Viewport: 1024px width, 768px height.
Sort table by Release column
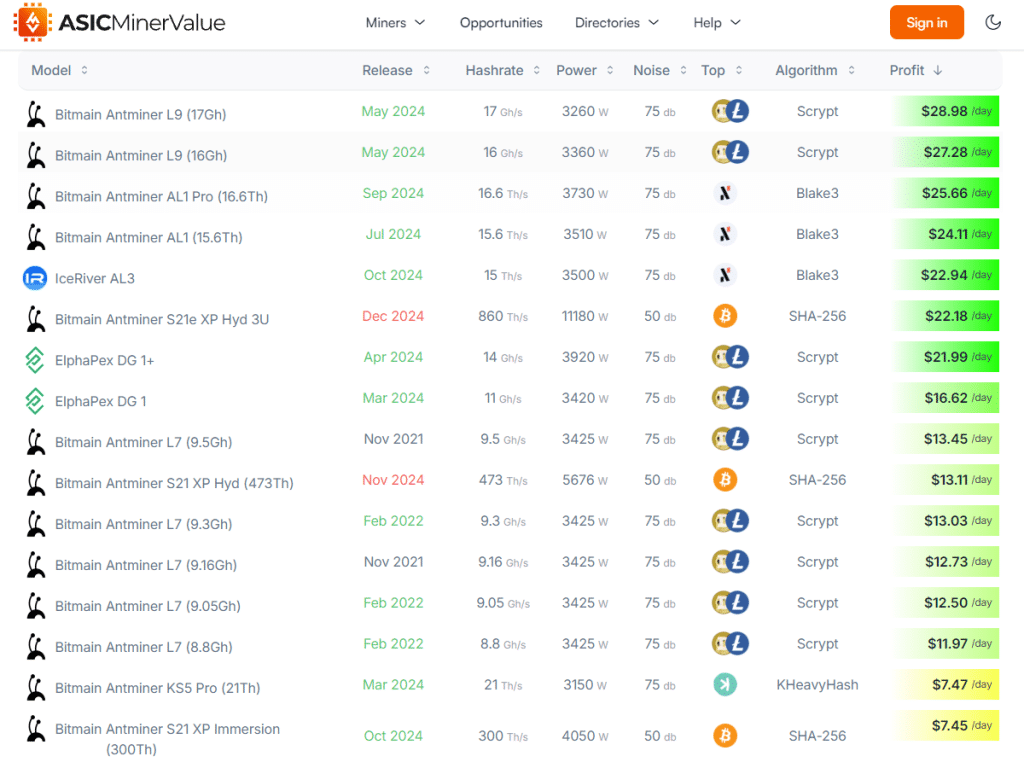(396, 71)
